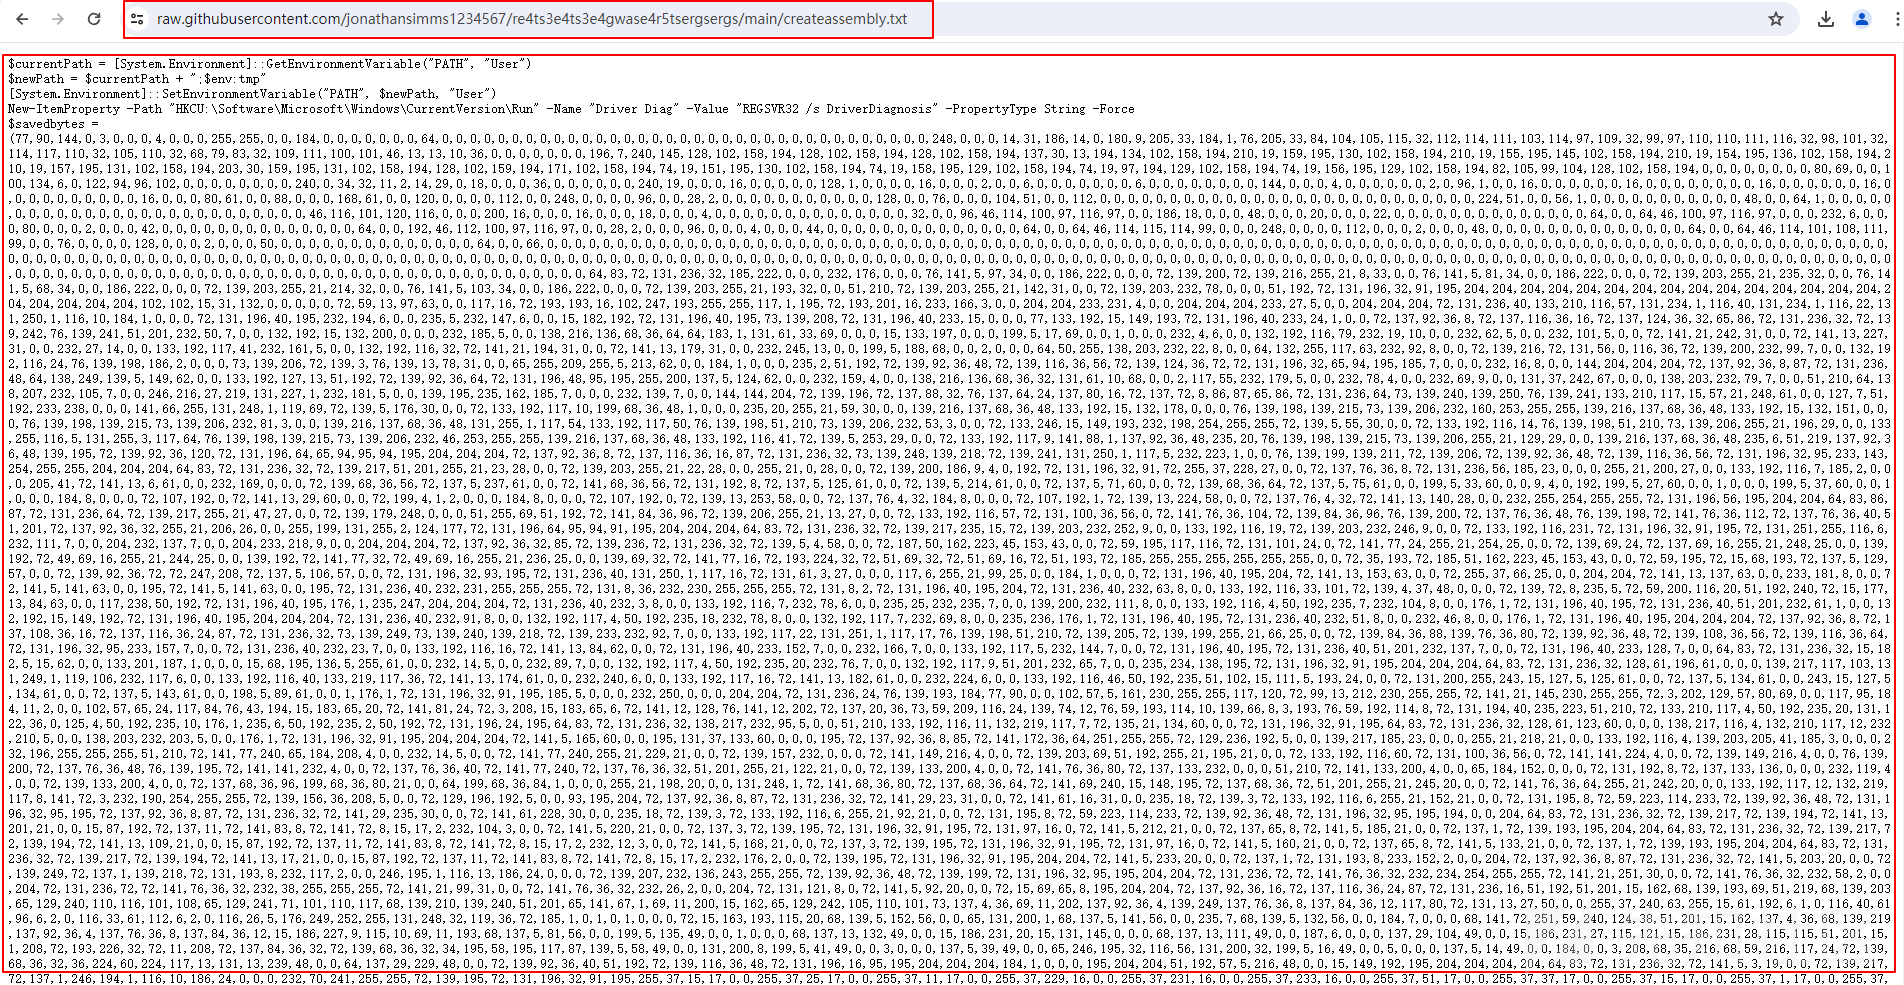
Task: Bookmark this page with the star icon
Action: point(1776,19)
